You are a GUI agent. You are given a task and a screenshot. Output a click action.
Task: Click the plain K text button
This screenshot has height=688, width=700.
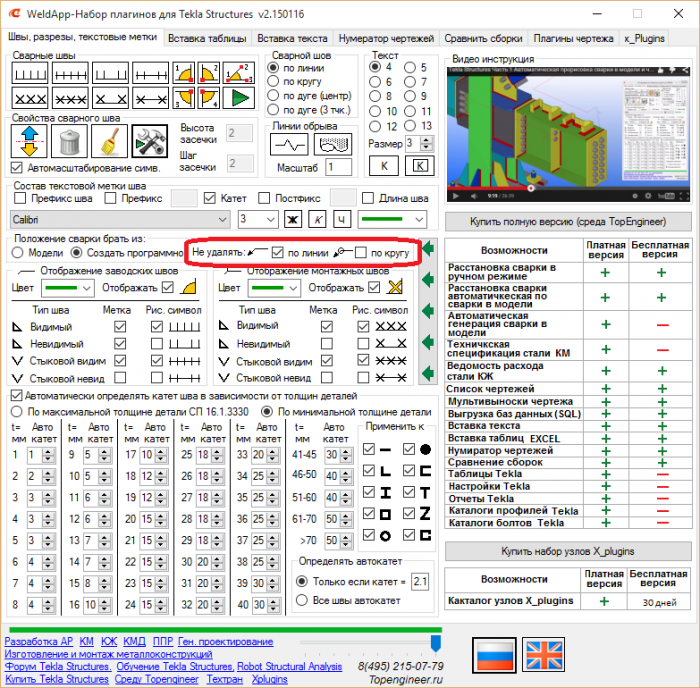pos(384,166)
